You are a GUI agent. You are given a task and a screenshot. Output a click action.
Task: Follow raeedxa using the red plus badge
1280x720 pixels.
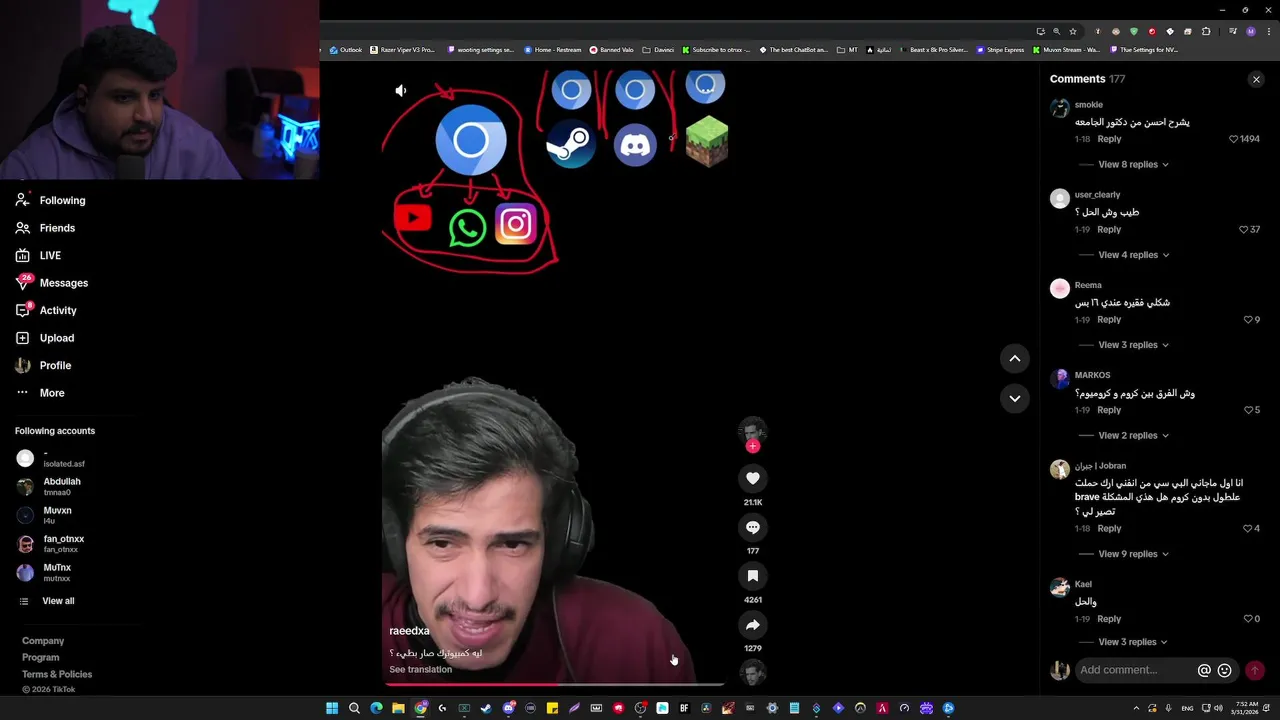tap(753, 446)
